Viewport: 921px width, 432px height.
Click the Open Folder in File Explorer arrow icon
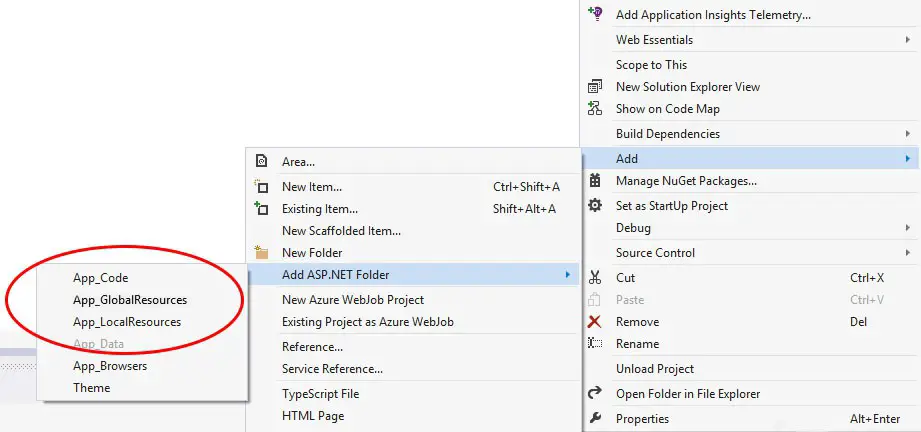pos(595,393)
